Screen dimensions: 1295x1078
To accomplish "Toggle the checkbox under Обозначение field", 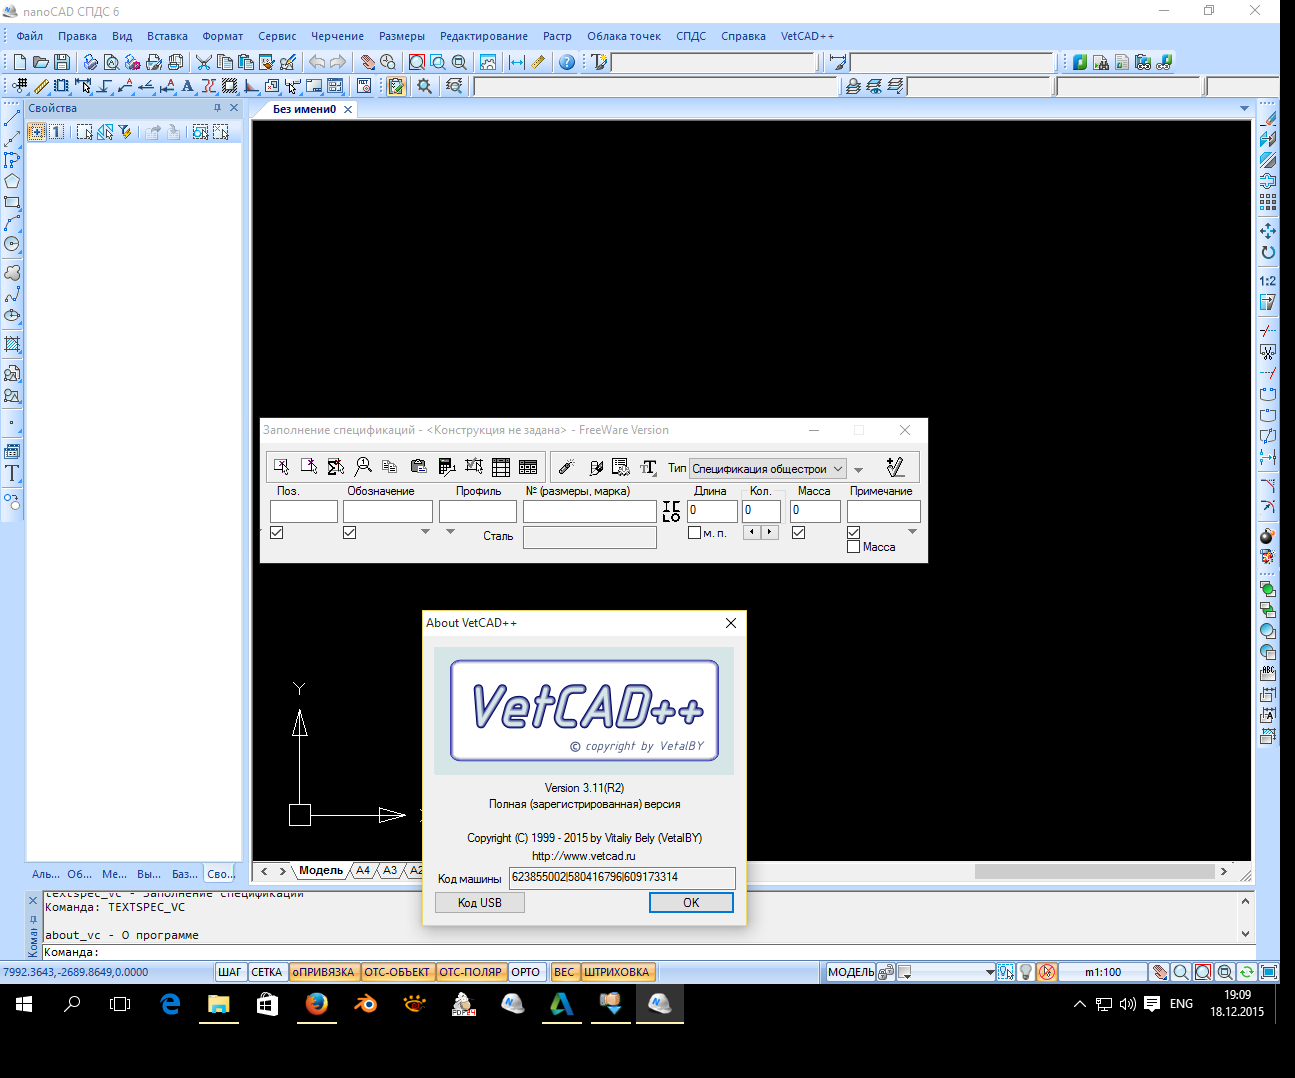I will (x=349, y=533).
